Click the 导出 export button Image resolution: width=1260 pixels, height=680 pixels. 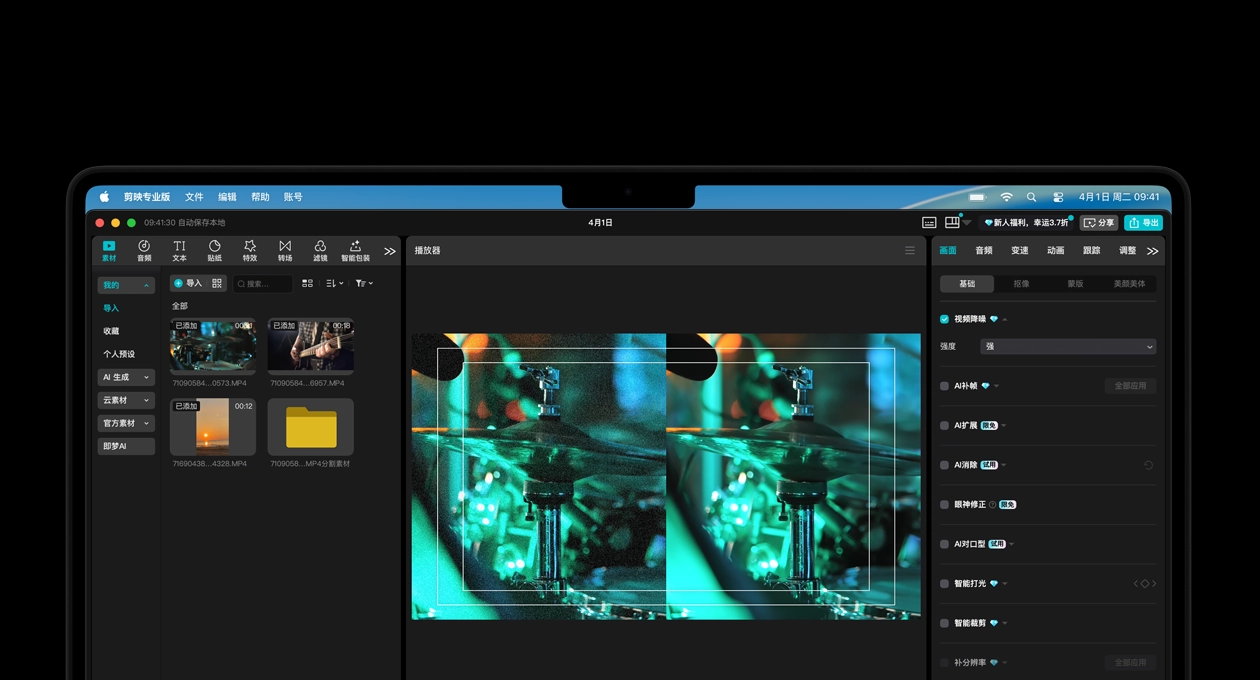(1143, 223)
